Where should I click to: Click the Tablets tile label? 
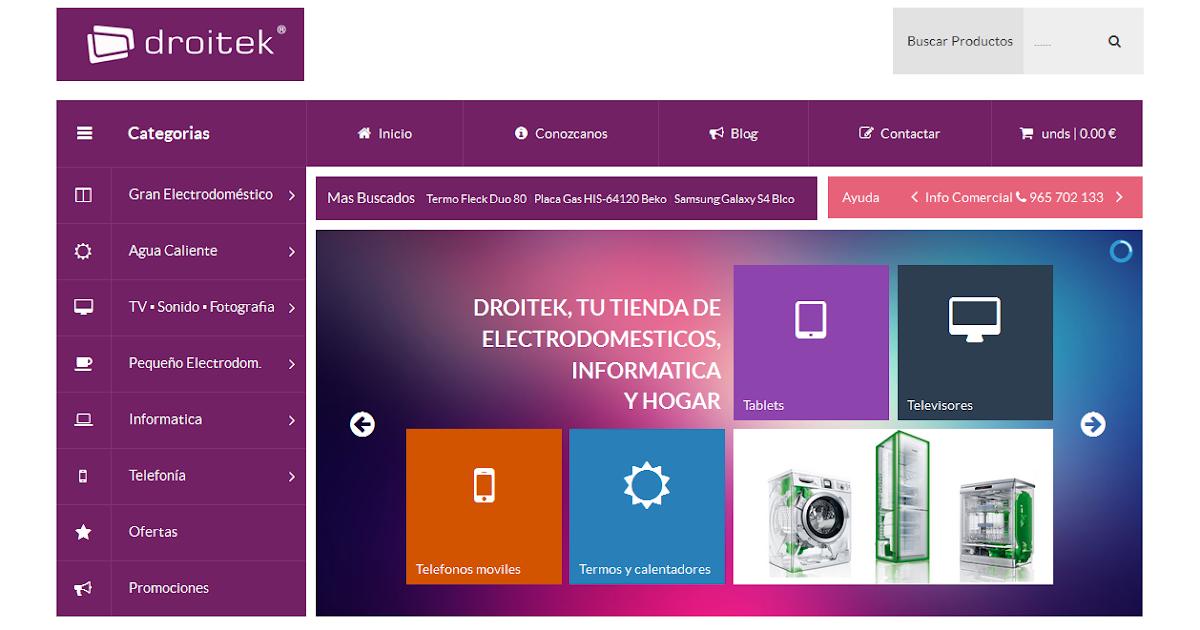(x=763, y=405)
